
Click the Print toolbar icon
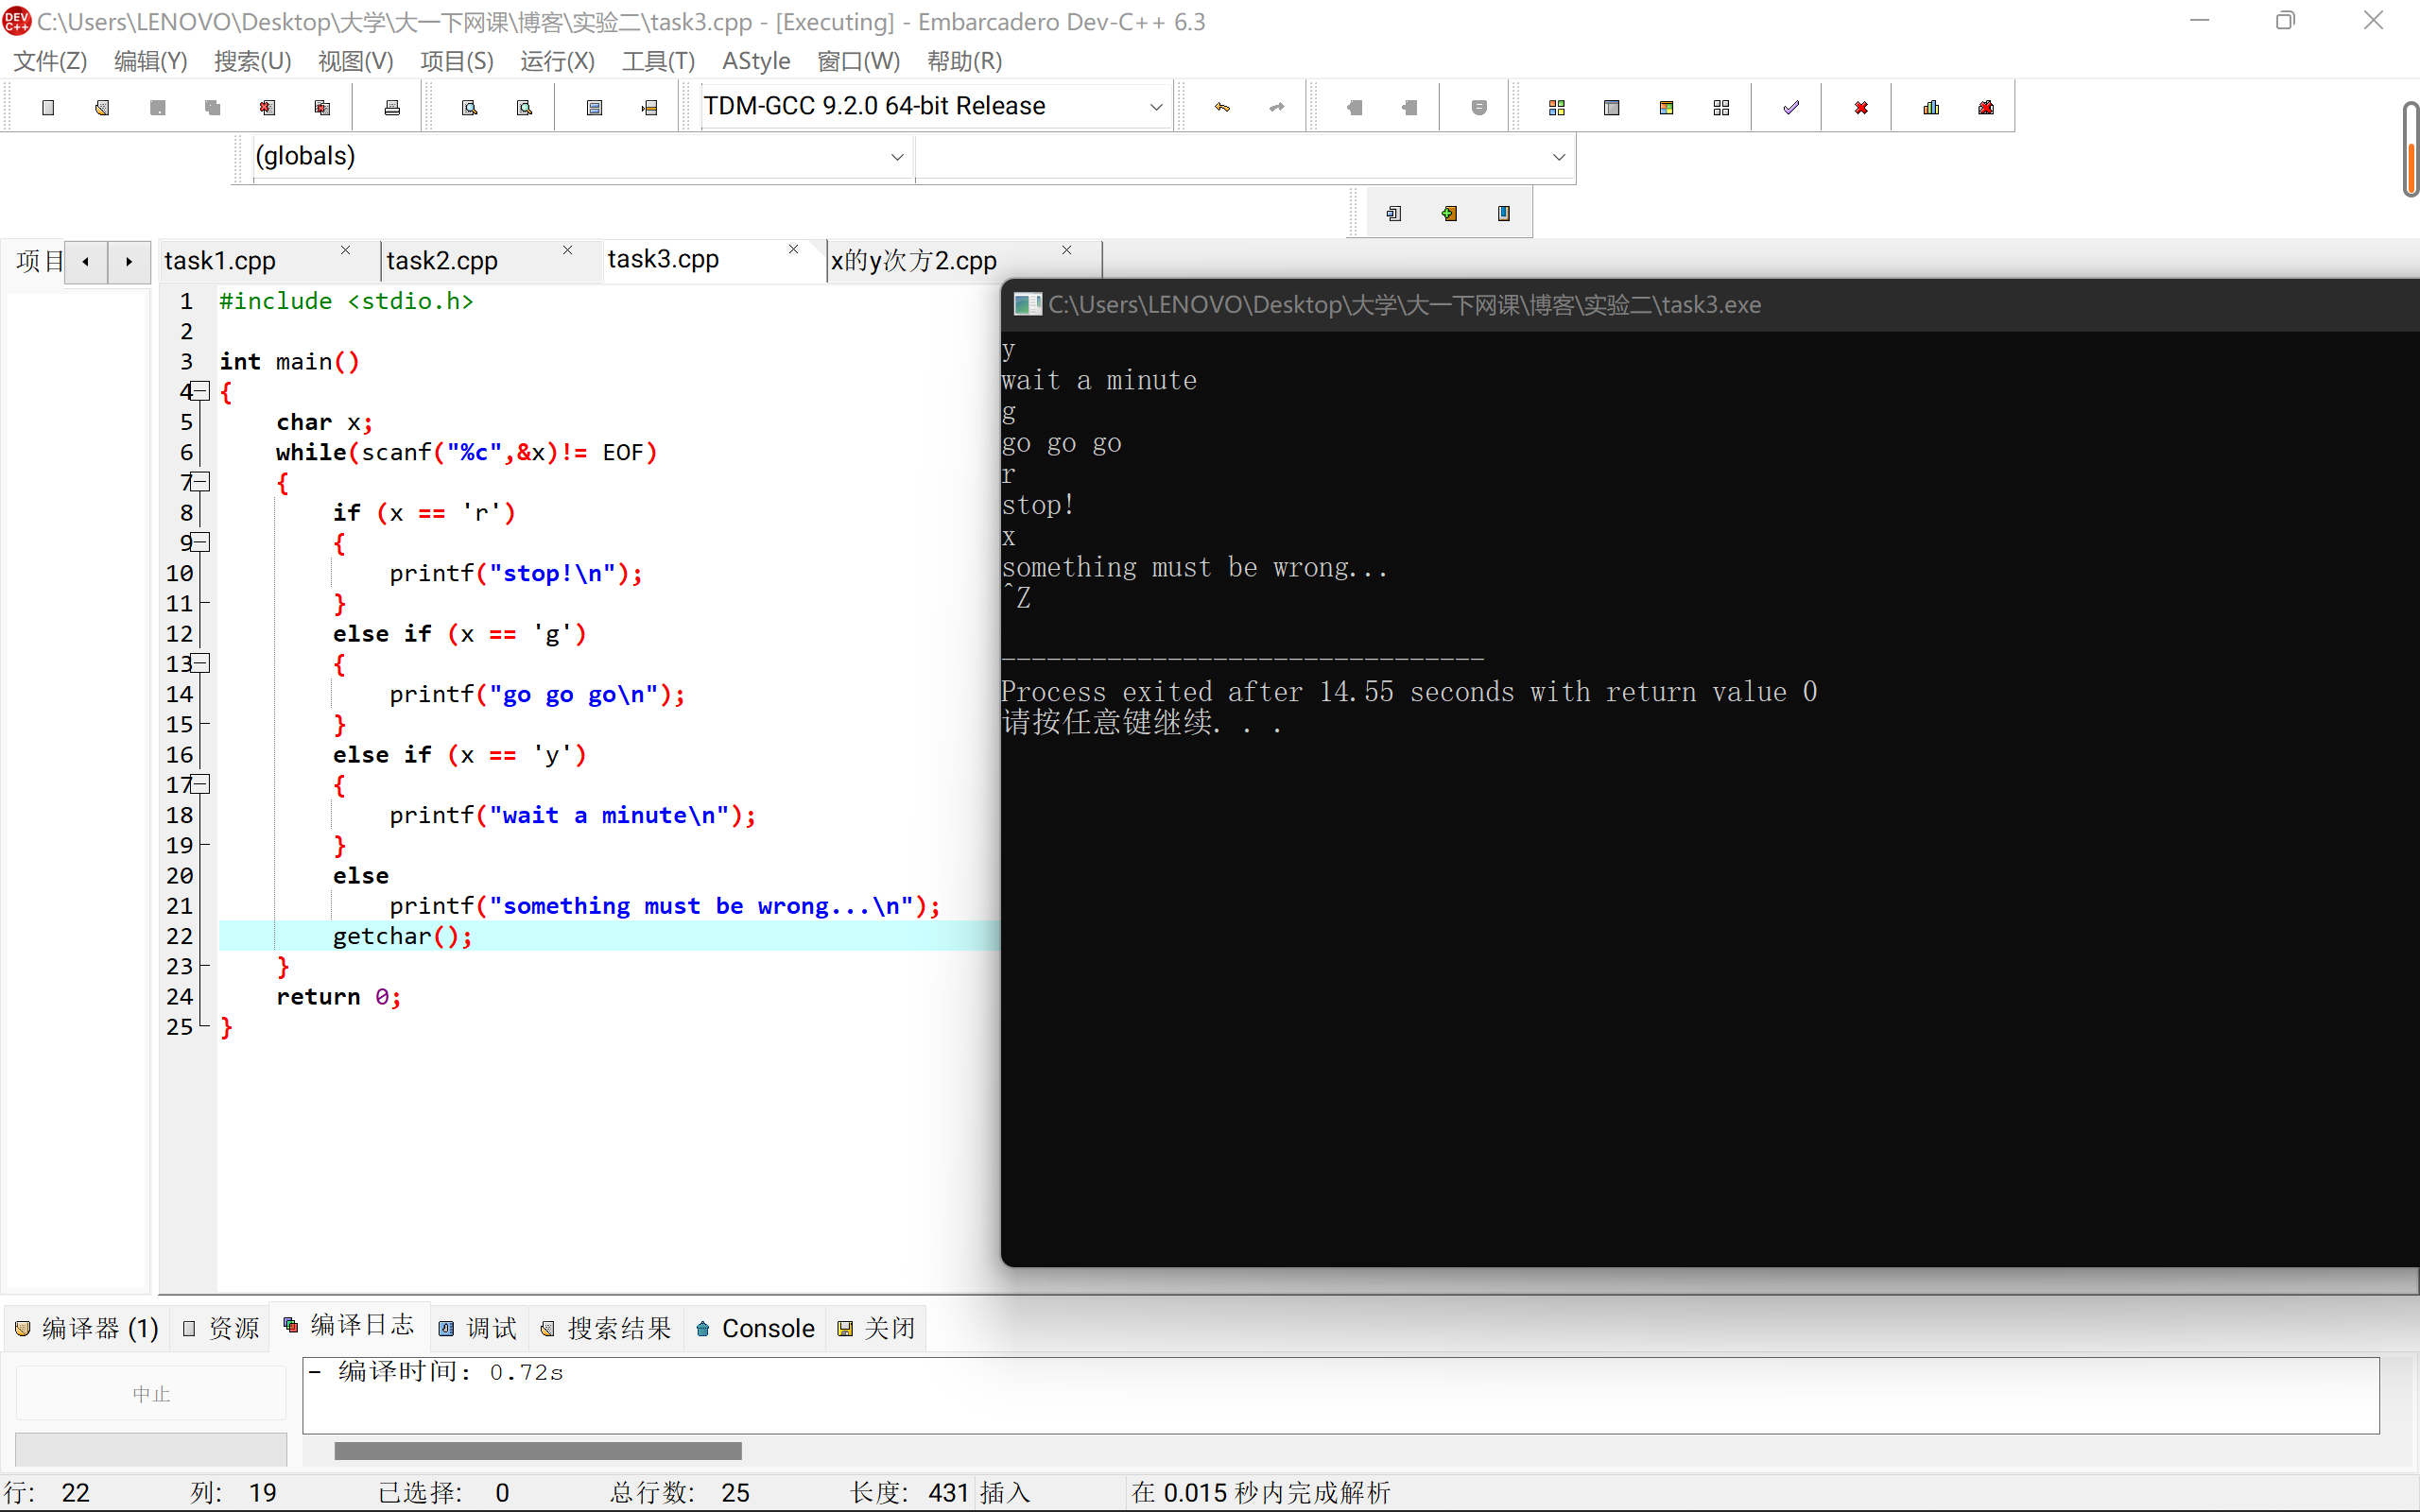click(x=392, y=107)
